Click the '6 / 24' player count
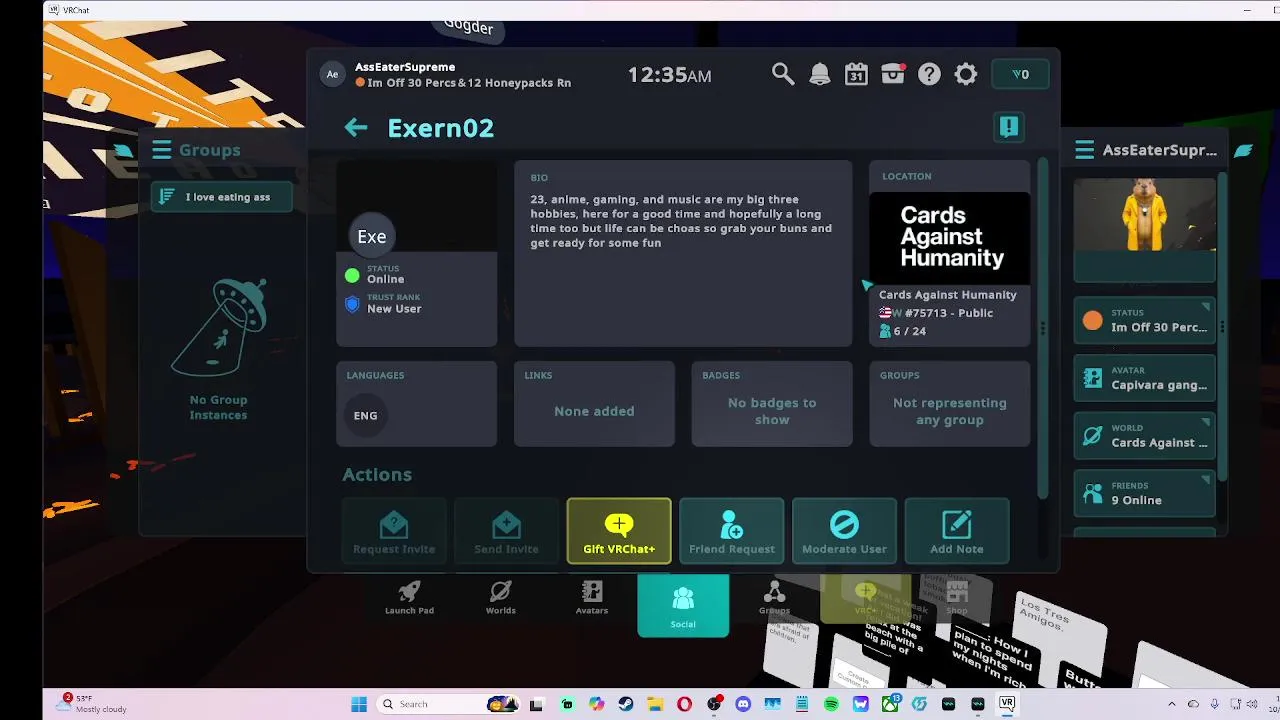 coord(909,331)
